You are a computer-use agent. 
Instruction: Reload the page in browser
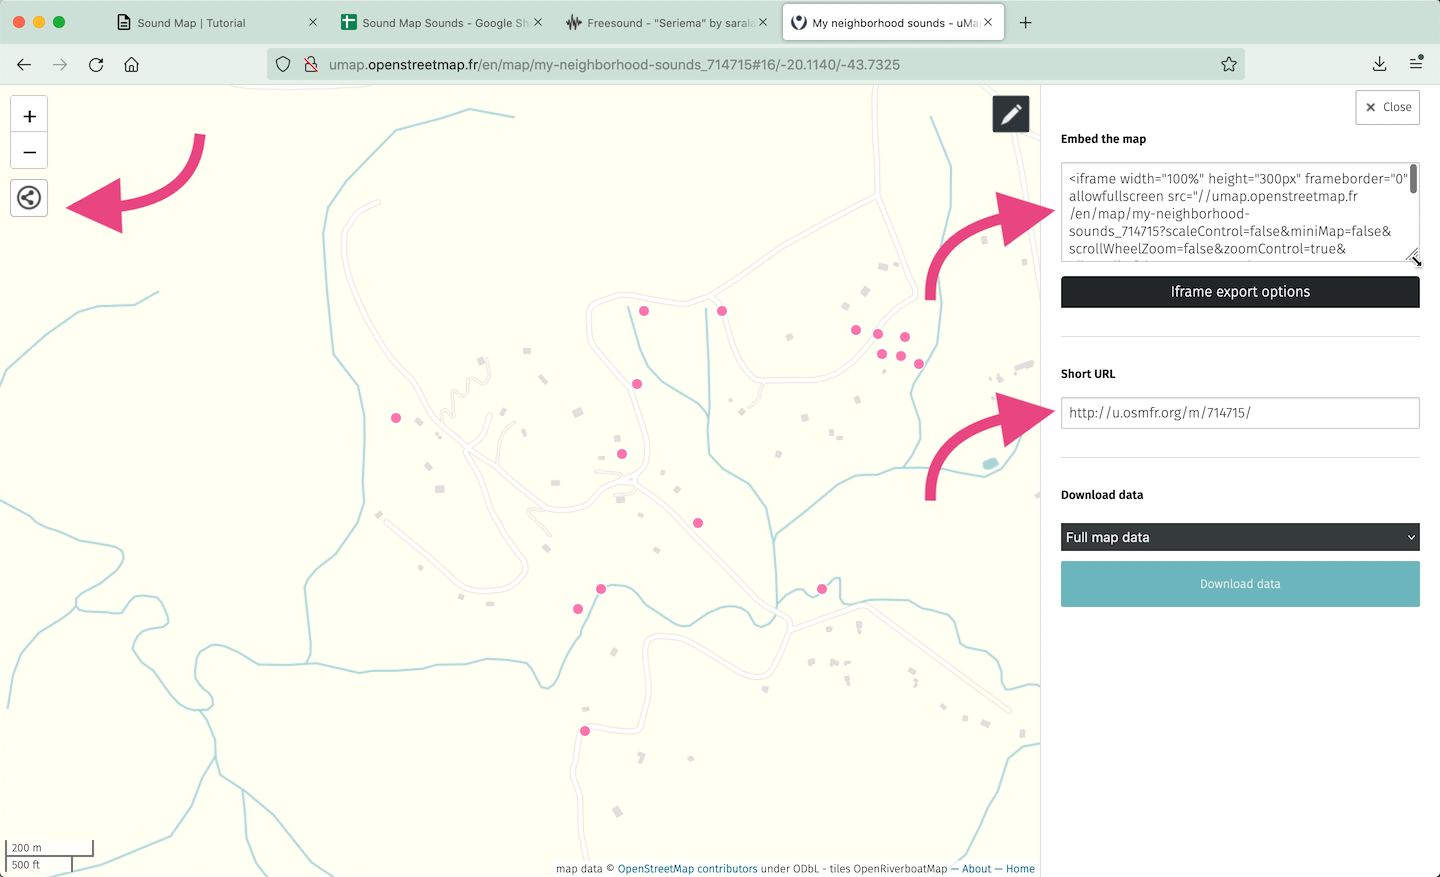96,65
